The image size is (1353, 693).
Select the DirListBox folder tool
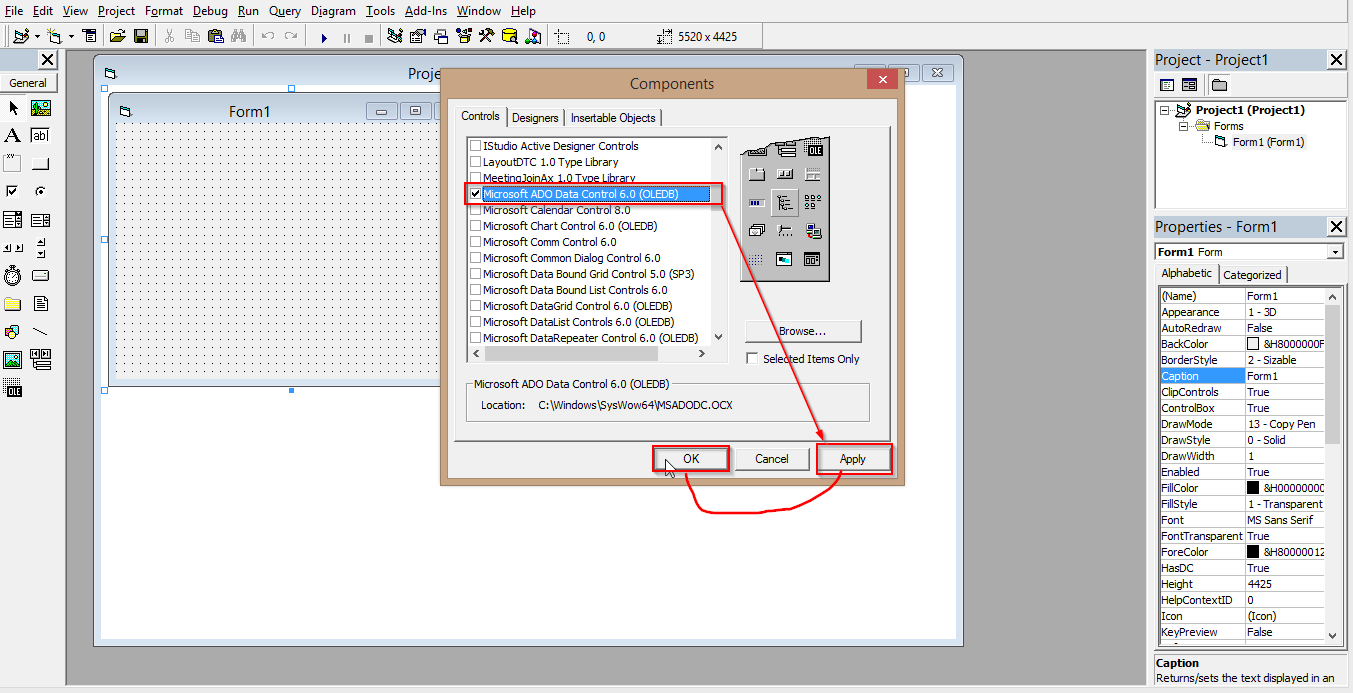(13, 303)
